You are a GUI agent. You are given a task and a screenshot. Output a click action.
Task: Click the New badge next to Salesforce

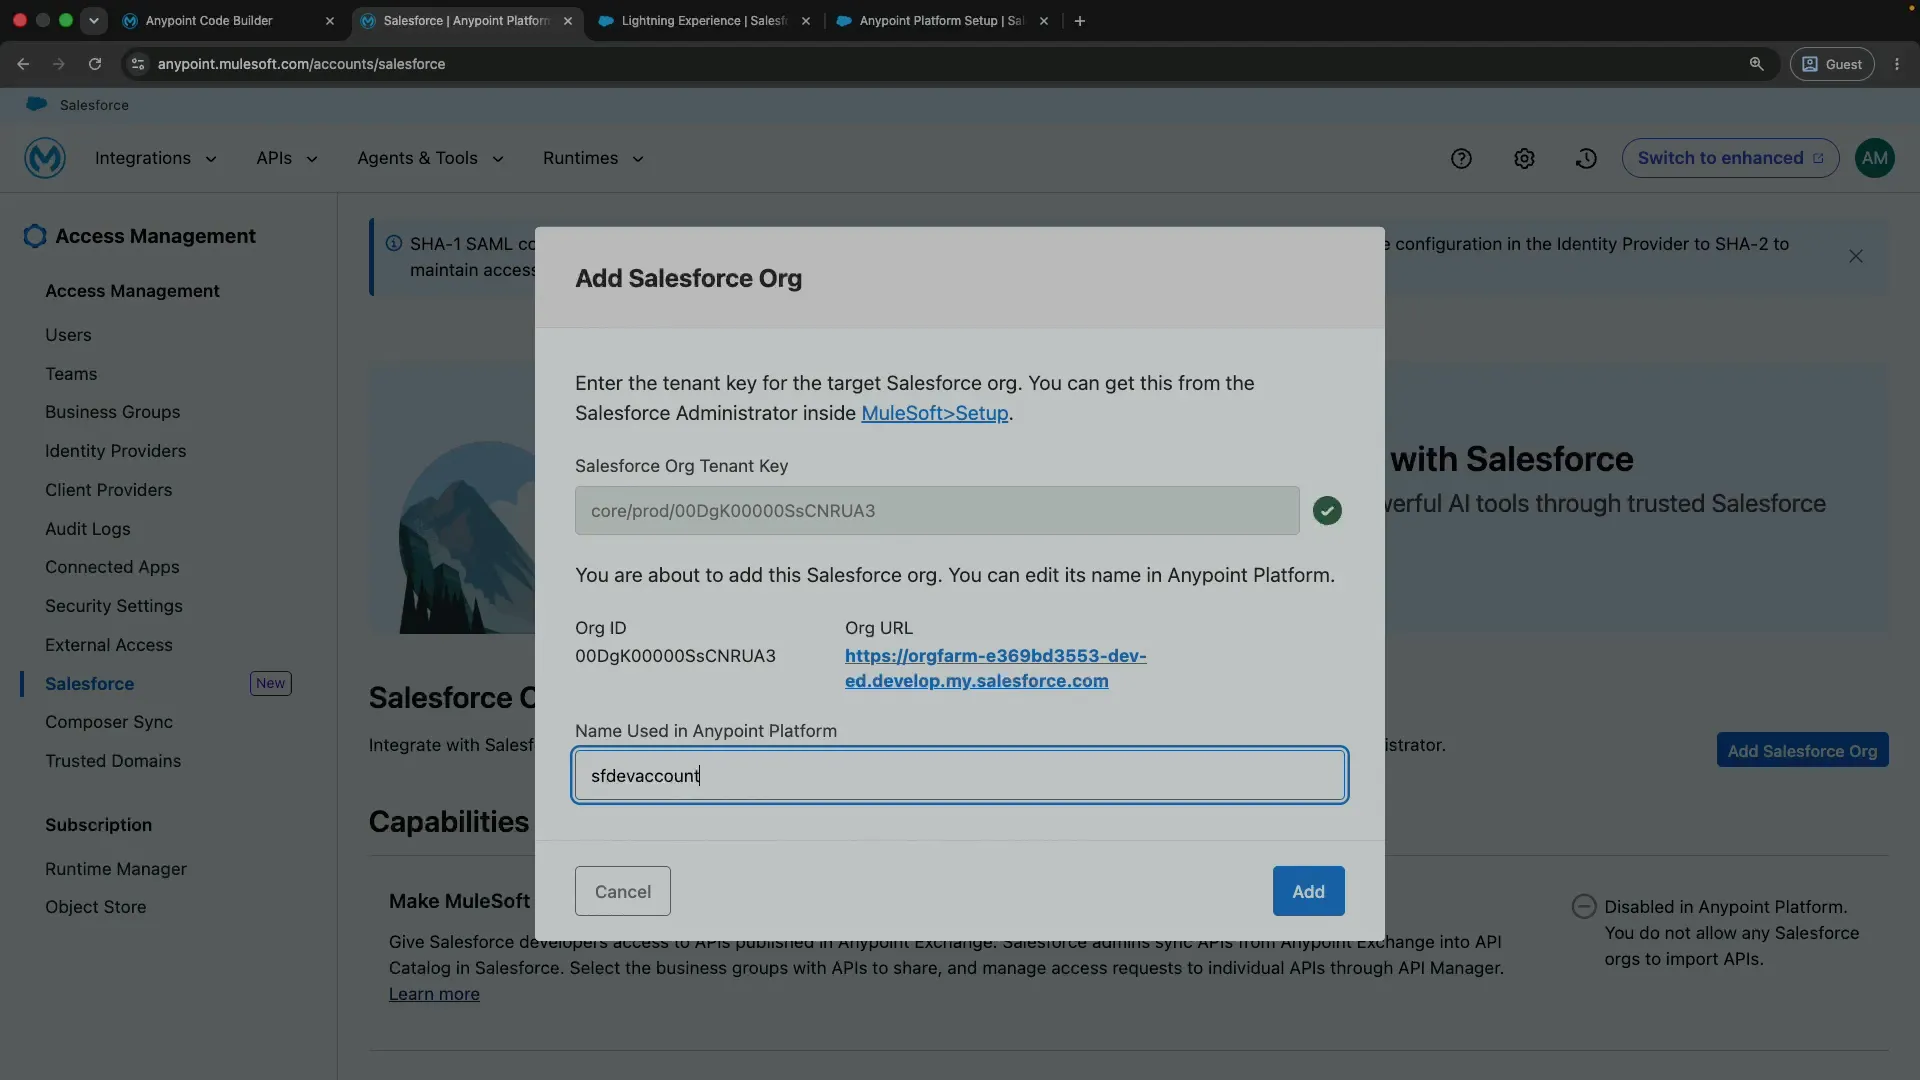(x=270, y=683)
